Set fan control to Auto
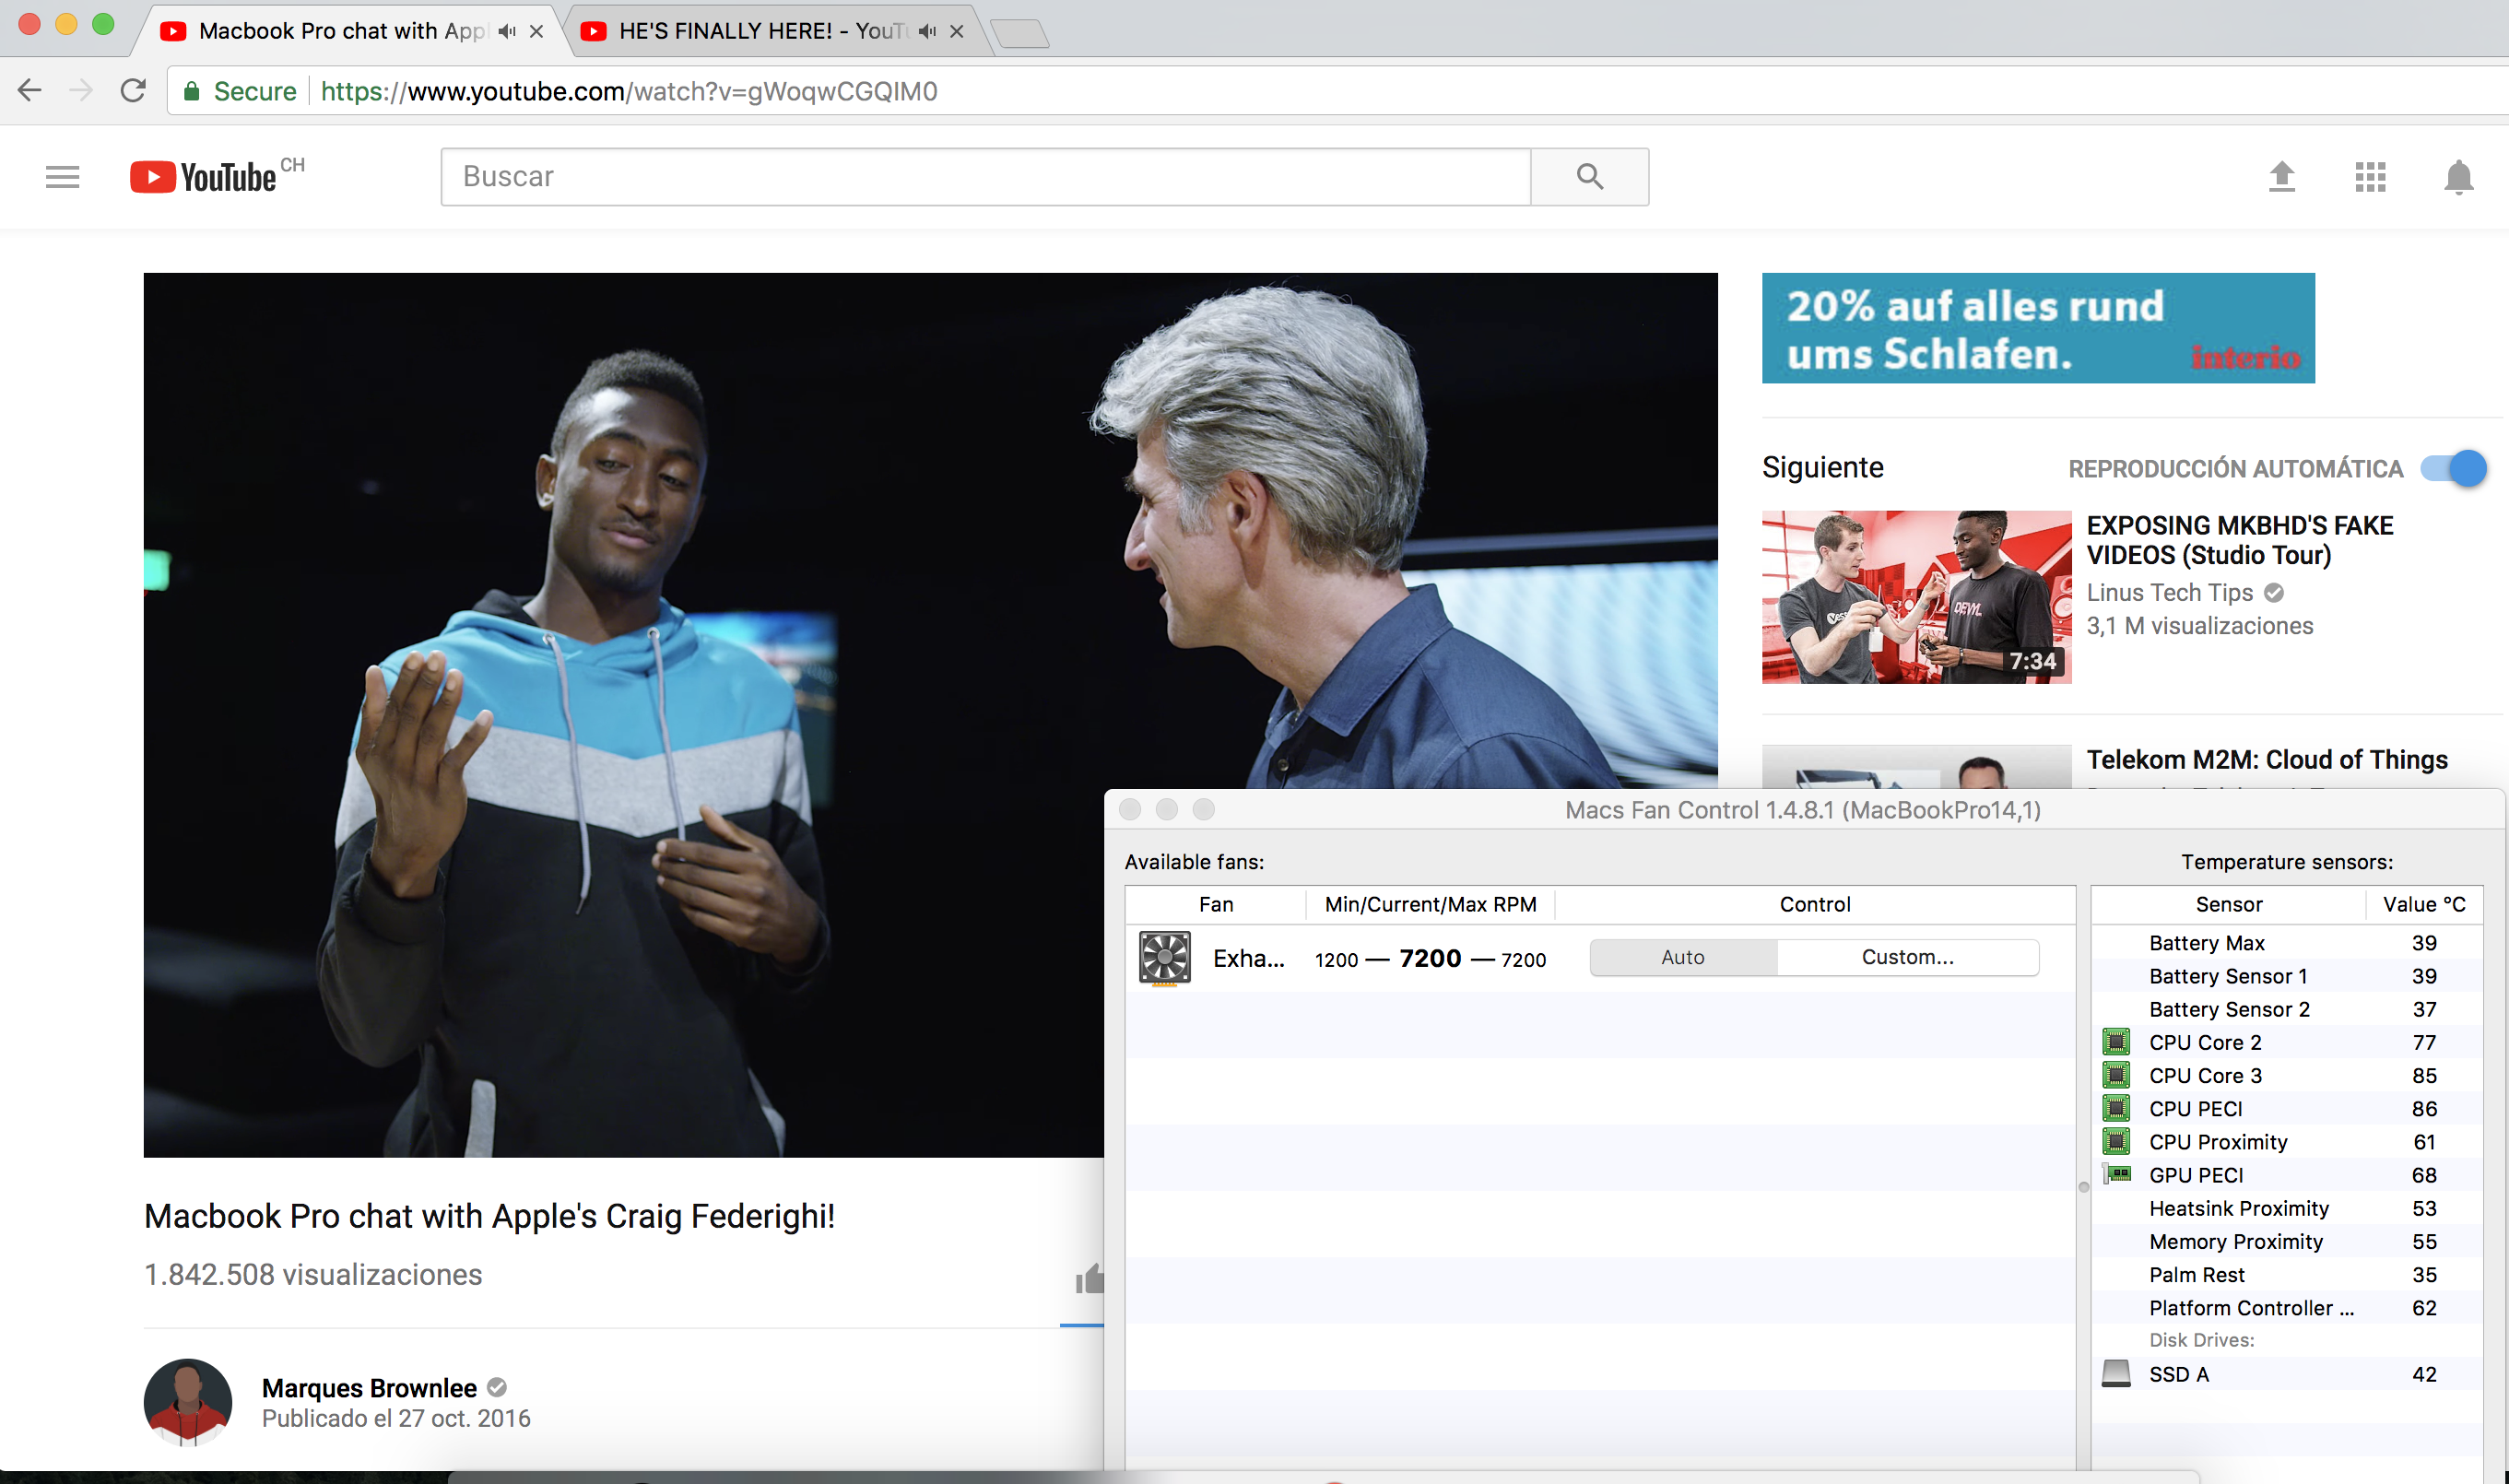Viewport: 2509px width, 1484px height. click(x=1683, y=957)
